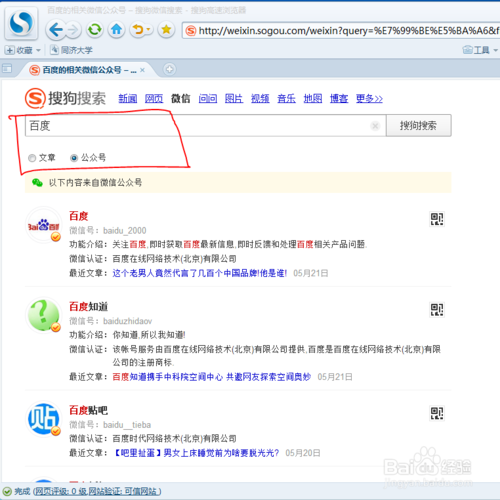Switch to 新闻 search category
The image size is (500, 500).
point(128,98)
